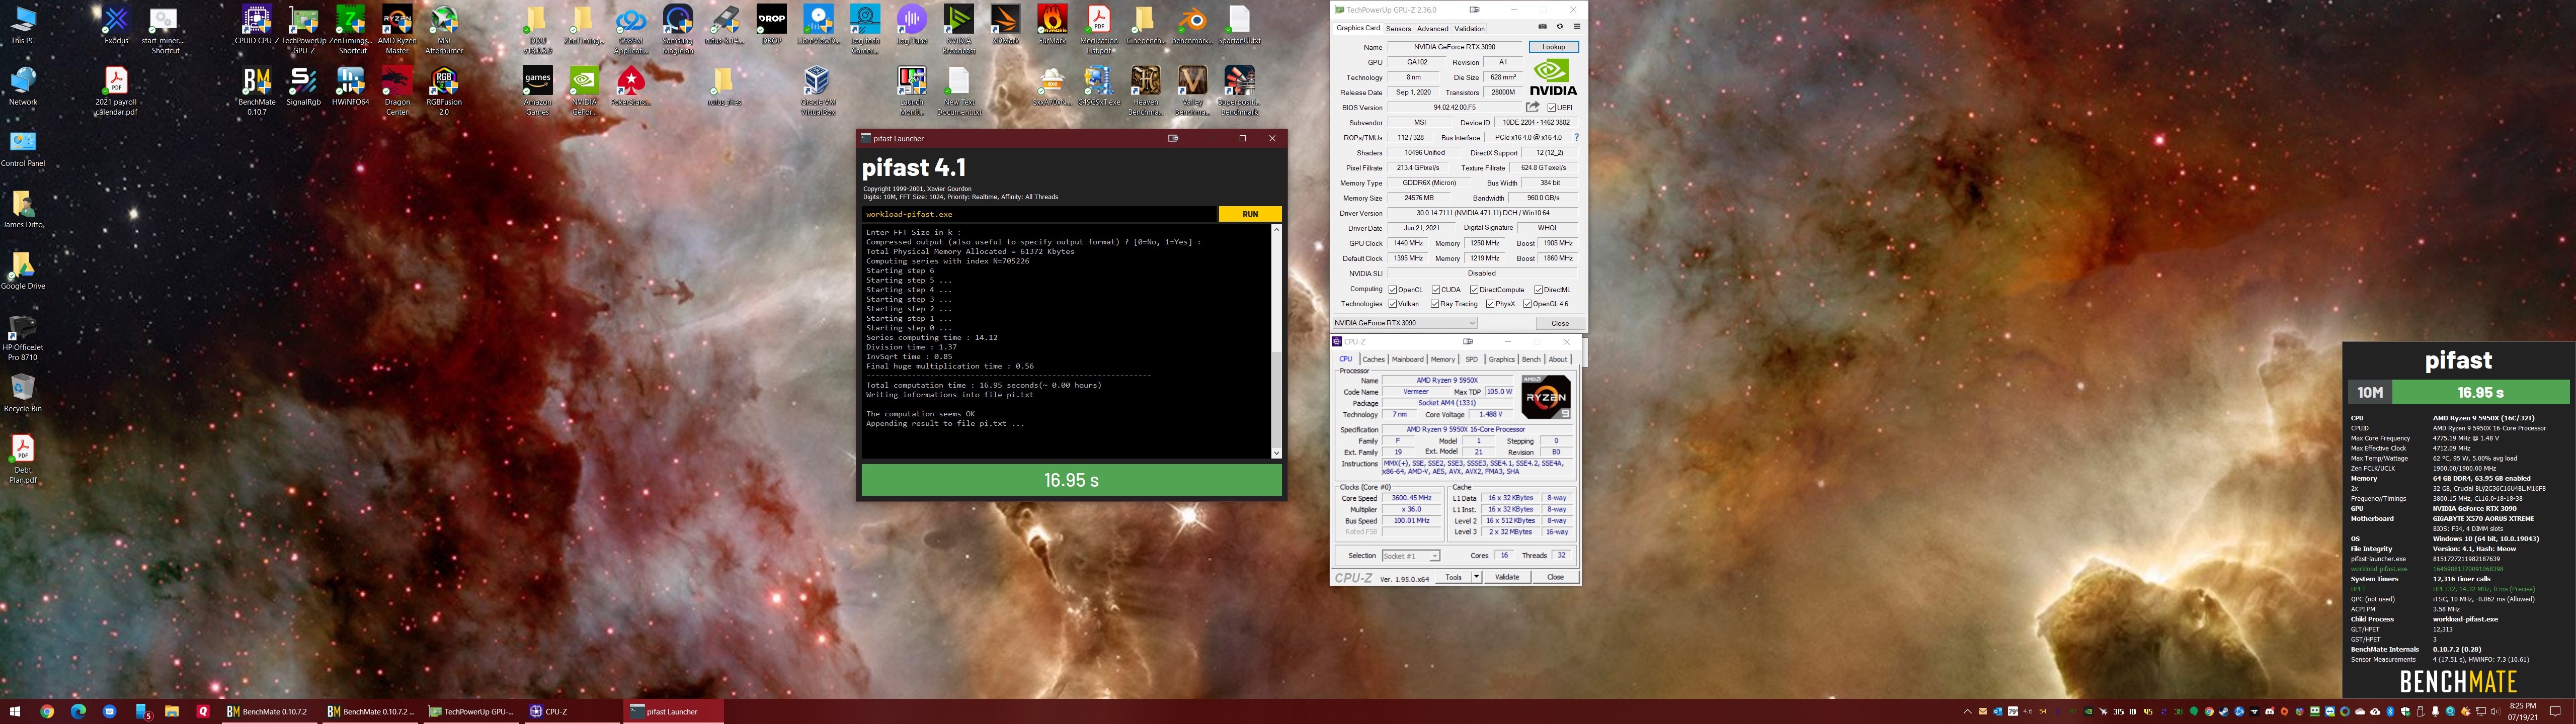Screen dimensions: 2576x724
Task: Click scroll down arrow in pifast console
Action: (x=1276, y=453)
